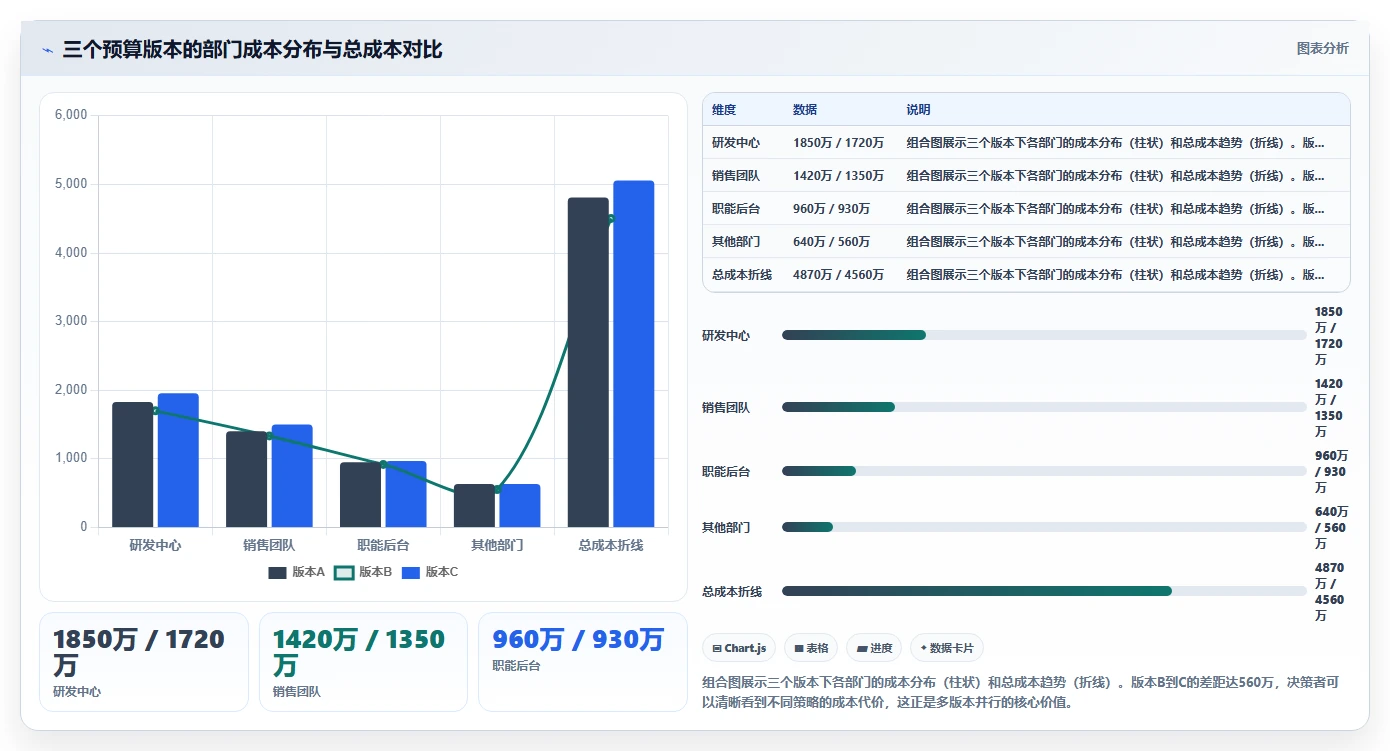Click the 其他部门 progress bar
The image size is (1390, 751).
click(x=1044, y=527)
